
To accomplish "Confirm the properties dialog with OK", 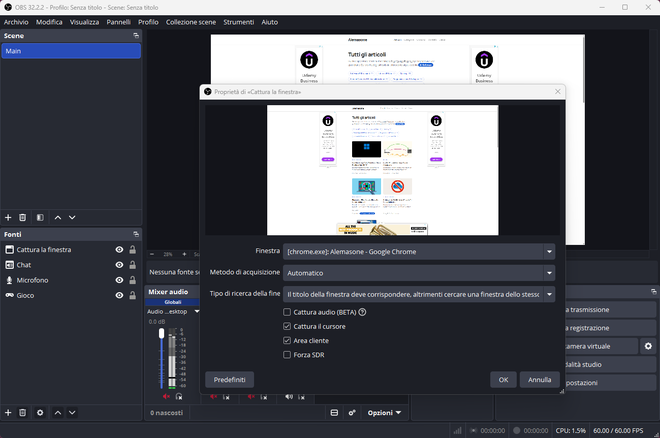I will [503, 380].
